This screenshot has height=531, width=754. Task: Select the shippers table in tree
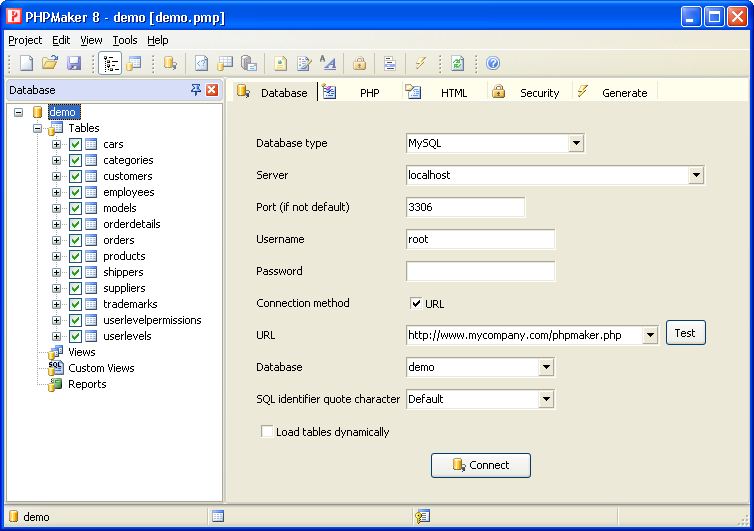[x=123, y=272]
